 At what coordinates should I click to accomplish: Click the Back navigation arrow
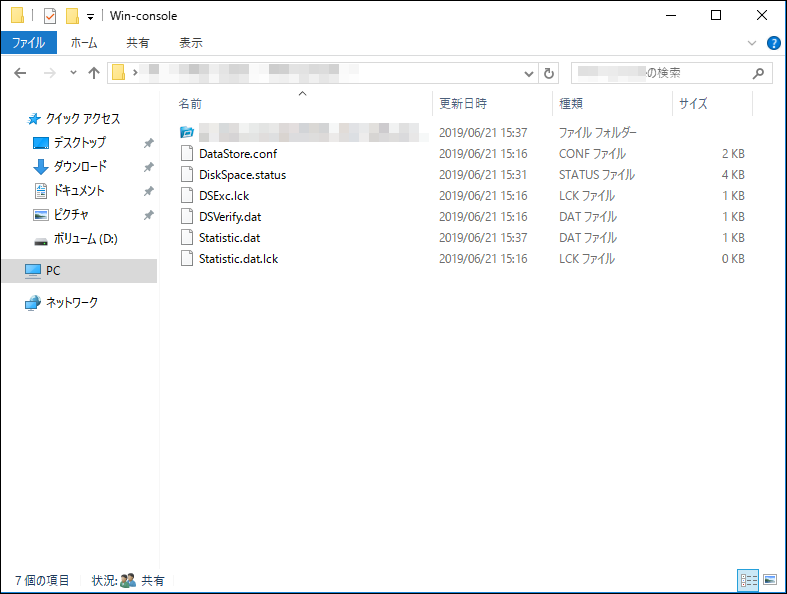pos(20,73)
